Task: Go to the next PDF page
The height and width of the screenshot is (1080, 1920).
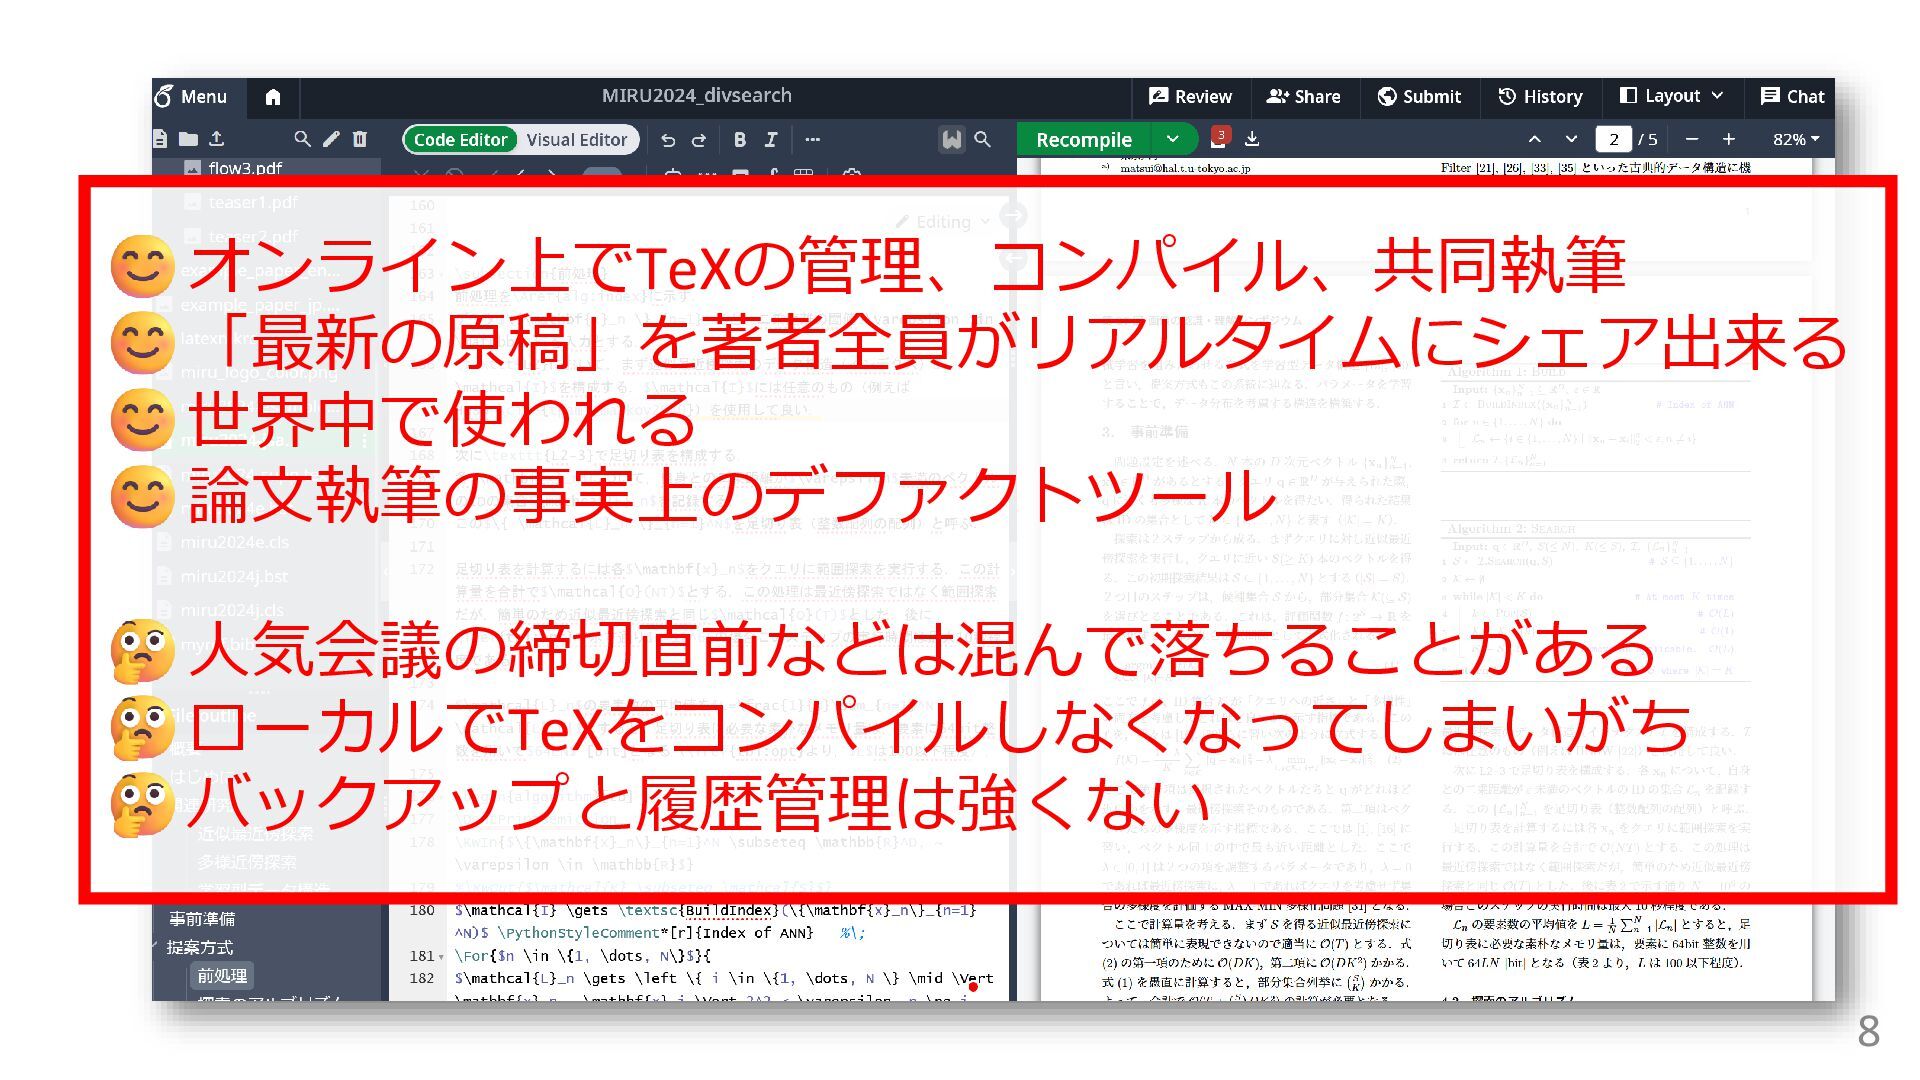Action: coord(1571,140)
